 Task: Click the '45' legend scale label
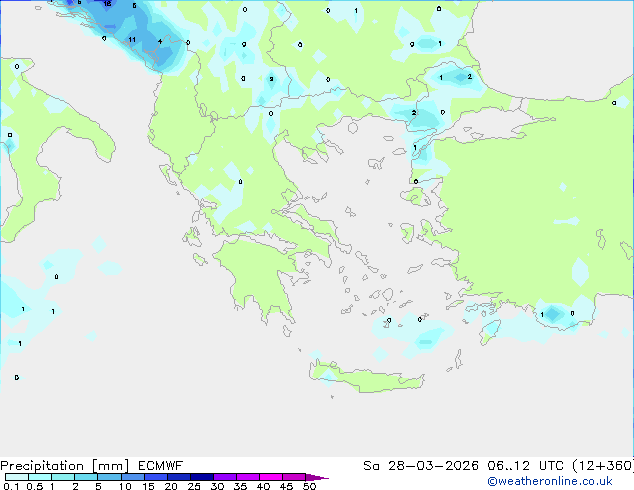click(x=286, y=486)
